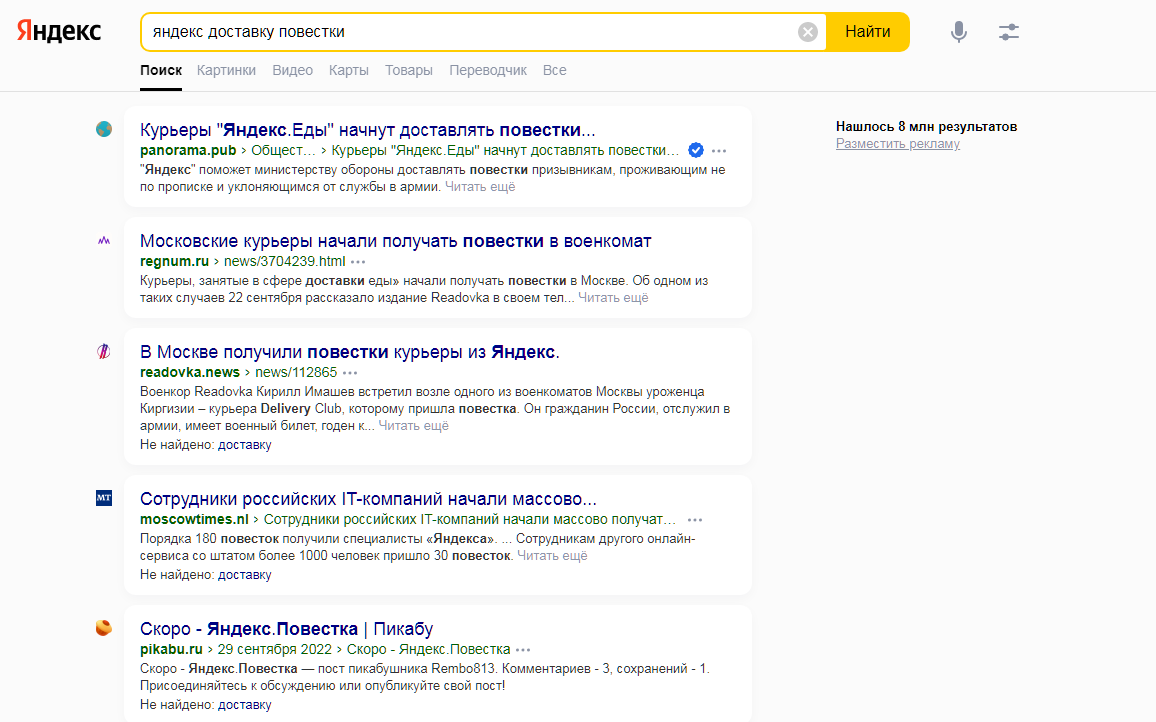Select the Поиск tab
This screenshot has width=1156, height=722.
(161, 70)
